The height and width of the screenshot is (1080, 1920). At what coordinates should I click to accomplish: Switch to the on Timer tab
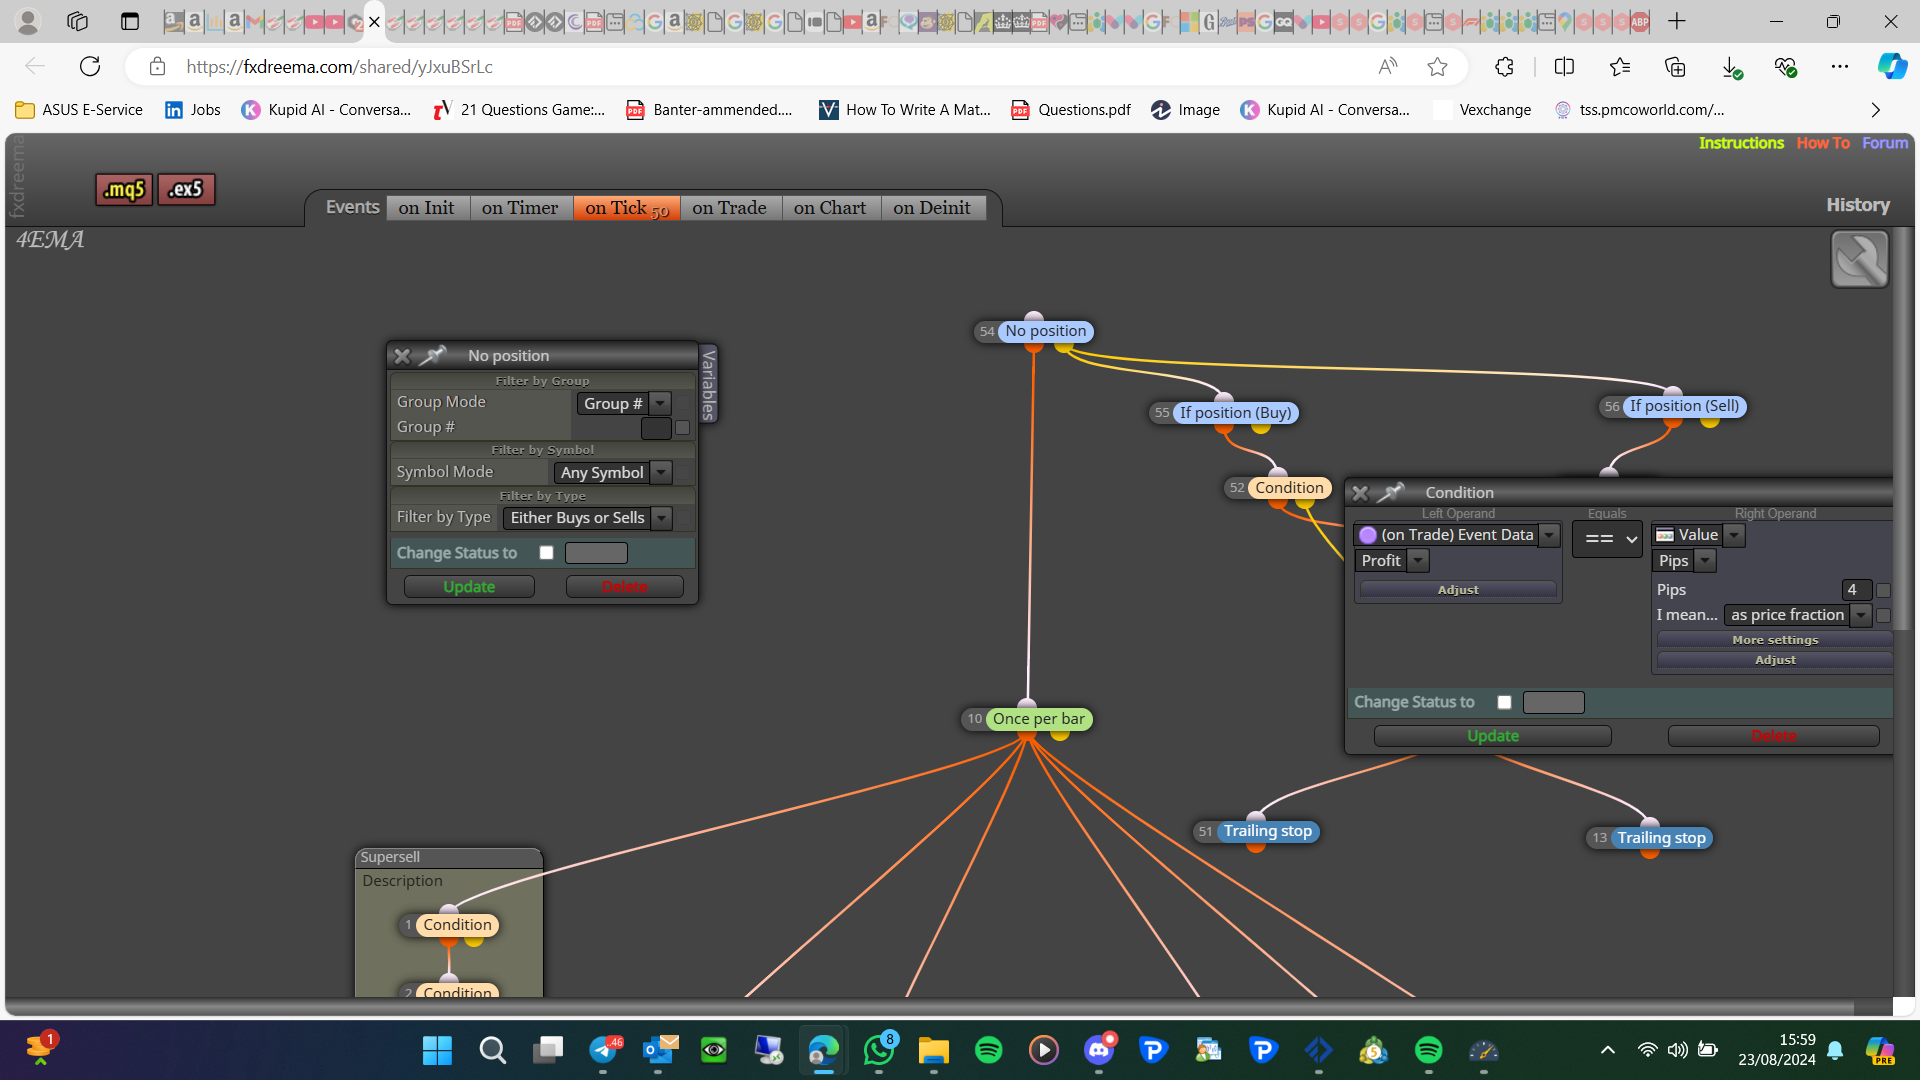point(520,207)
